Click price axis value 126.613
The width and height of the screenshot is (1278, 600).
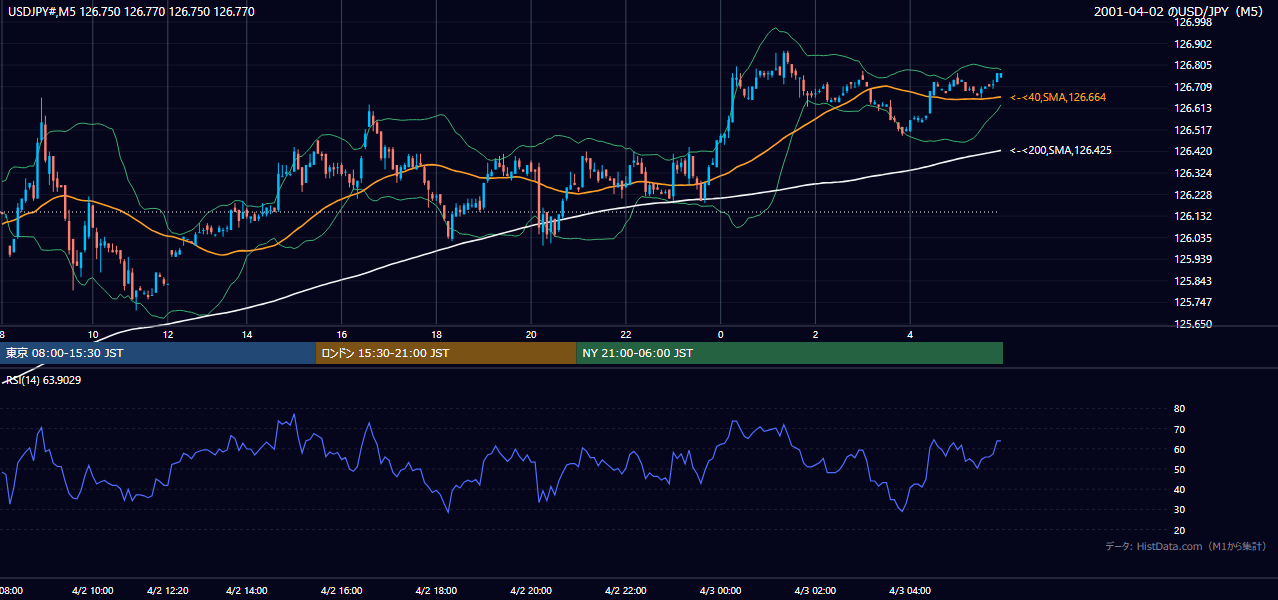coord(1192,108)
